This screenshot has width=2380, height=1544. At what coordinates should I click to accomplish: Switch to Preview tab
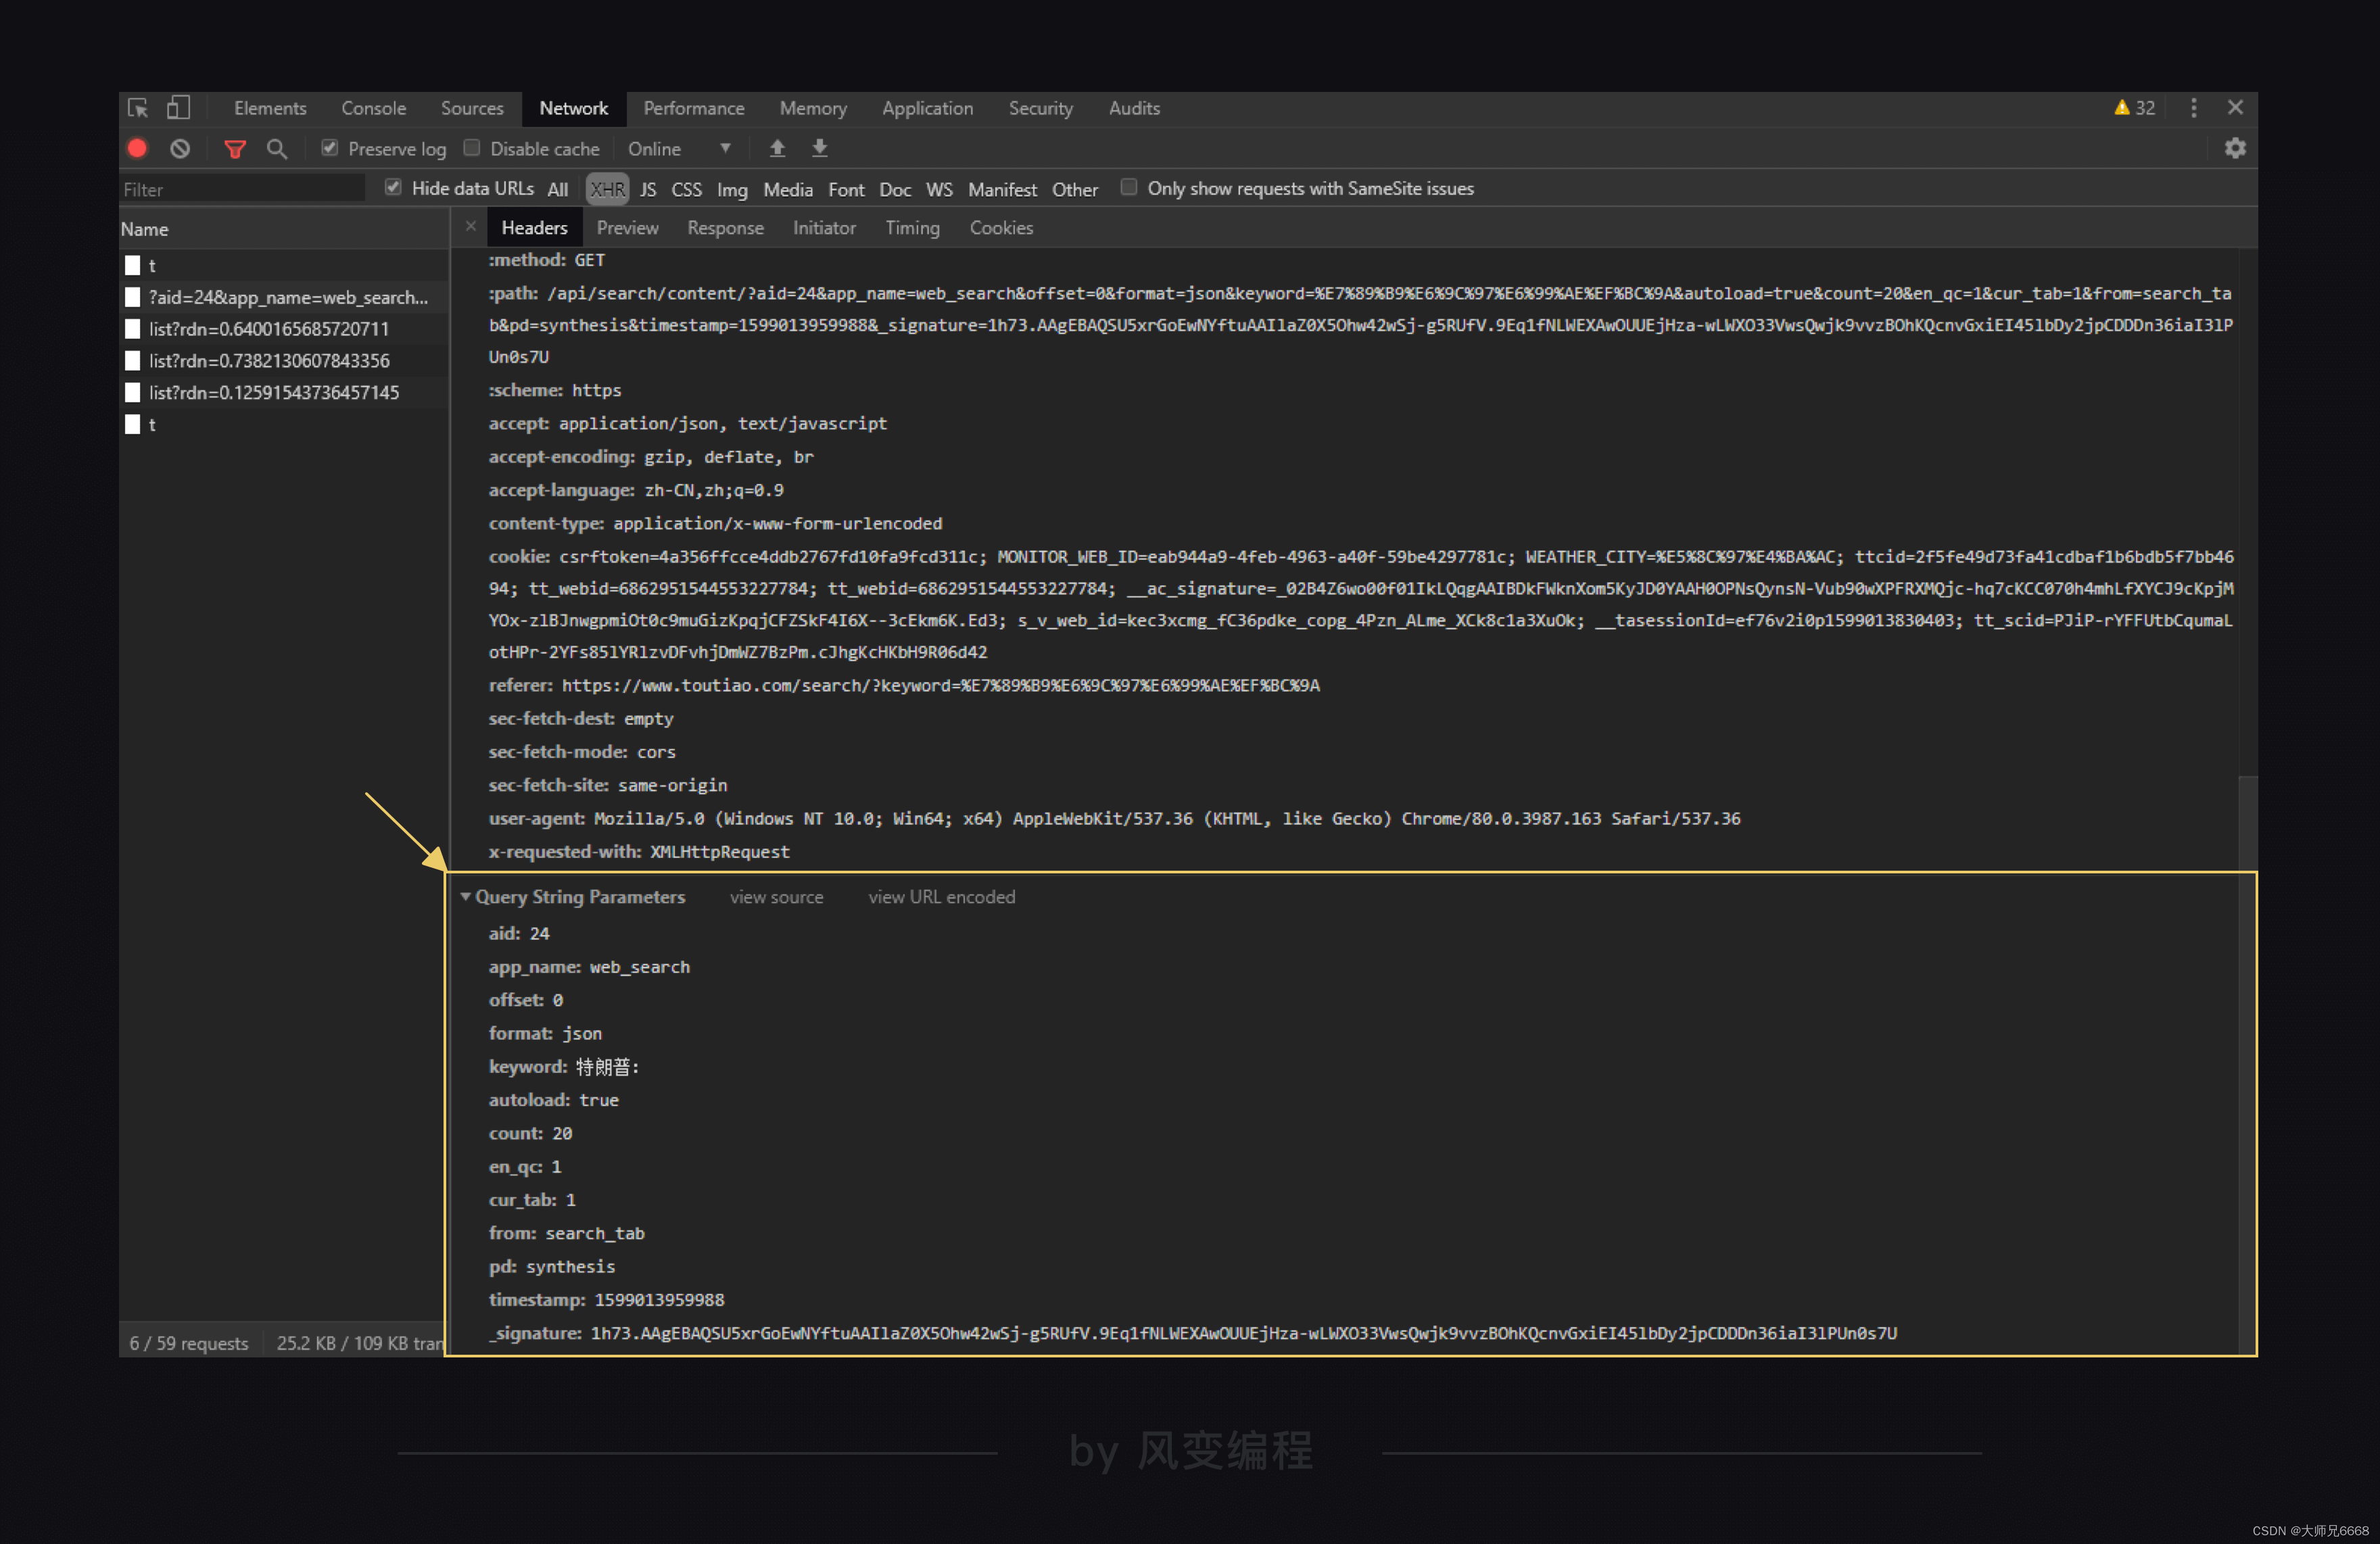tap(628, 228)
